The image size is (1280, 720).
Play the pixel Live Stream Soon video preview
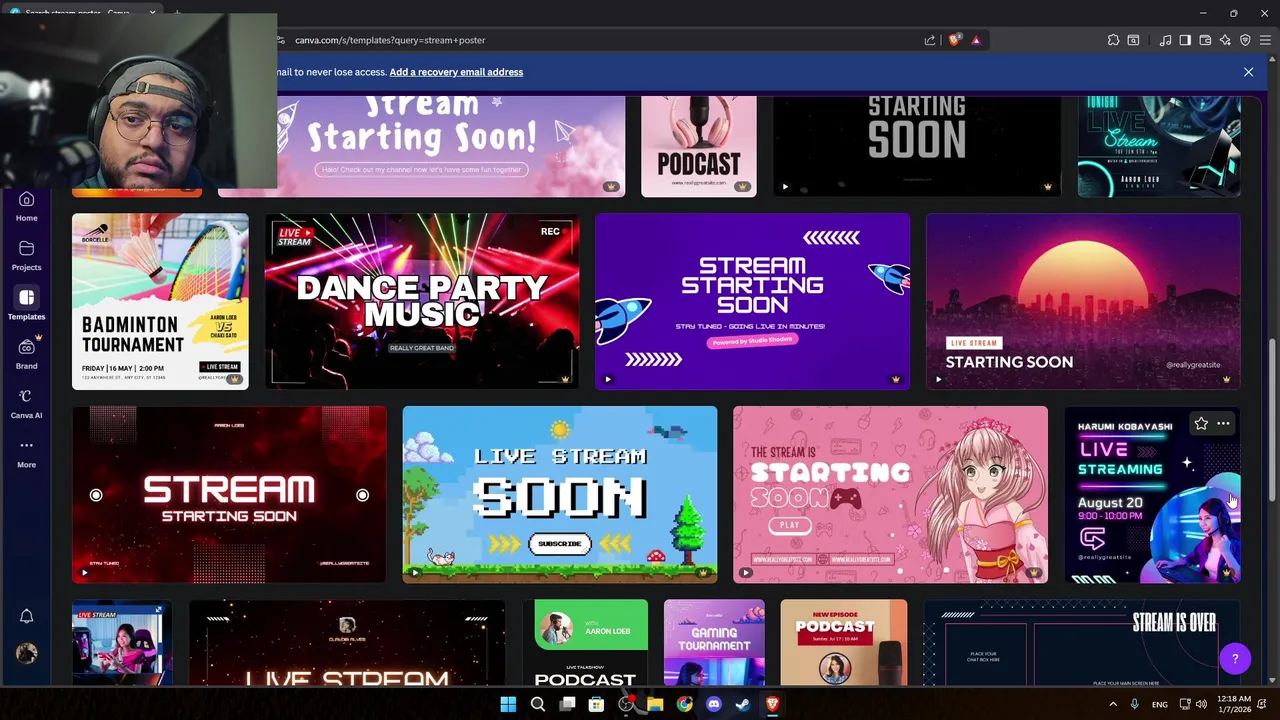(x=415, y=573)
